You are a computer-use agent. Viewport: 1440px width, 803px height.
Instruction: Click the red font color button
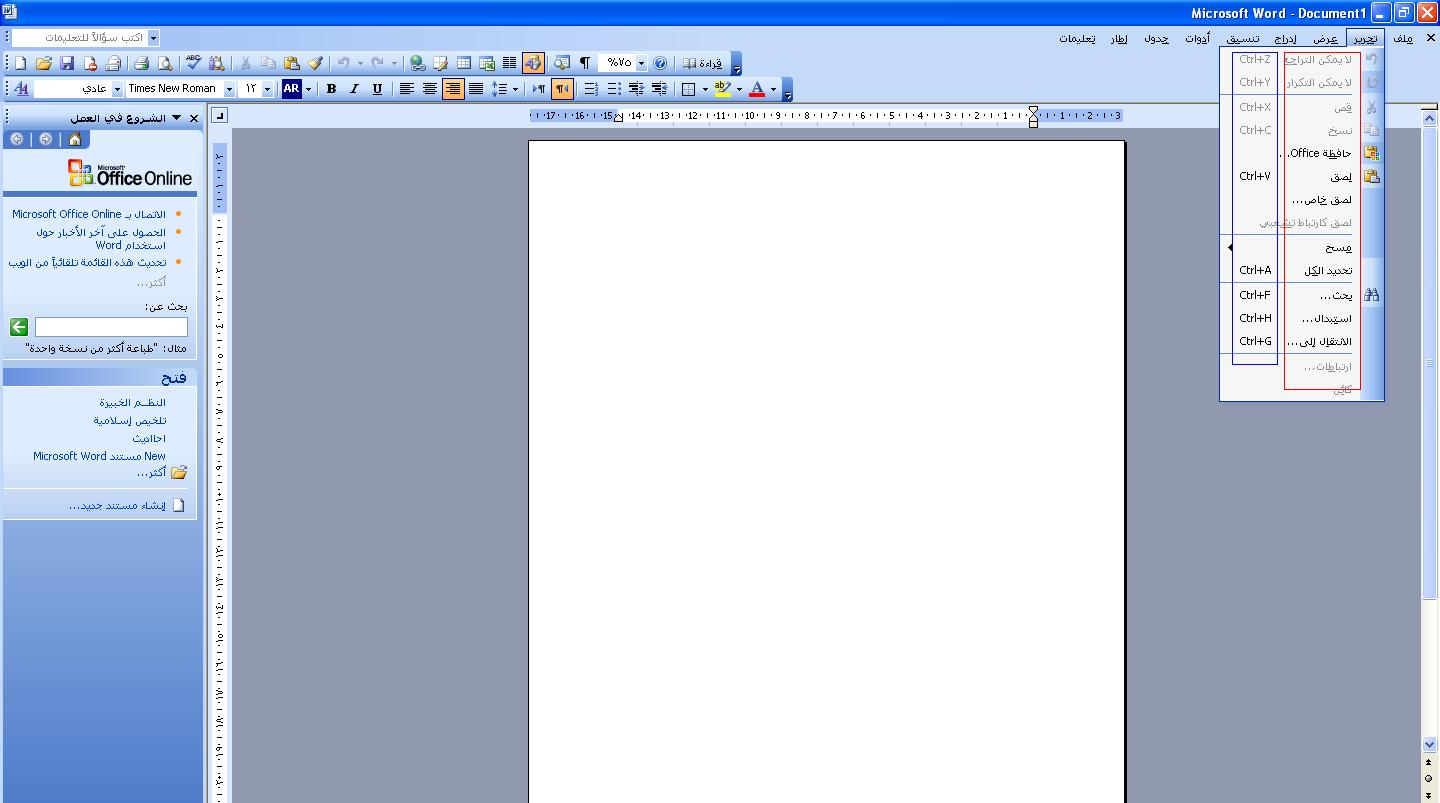[756, 89]
